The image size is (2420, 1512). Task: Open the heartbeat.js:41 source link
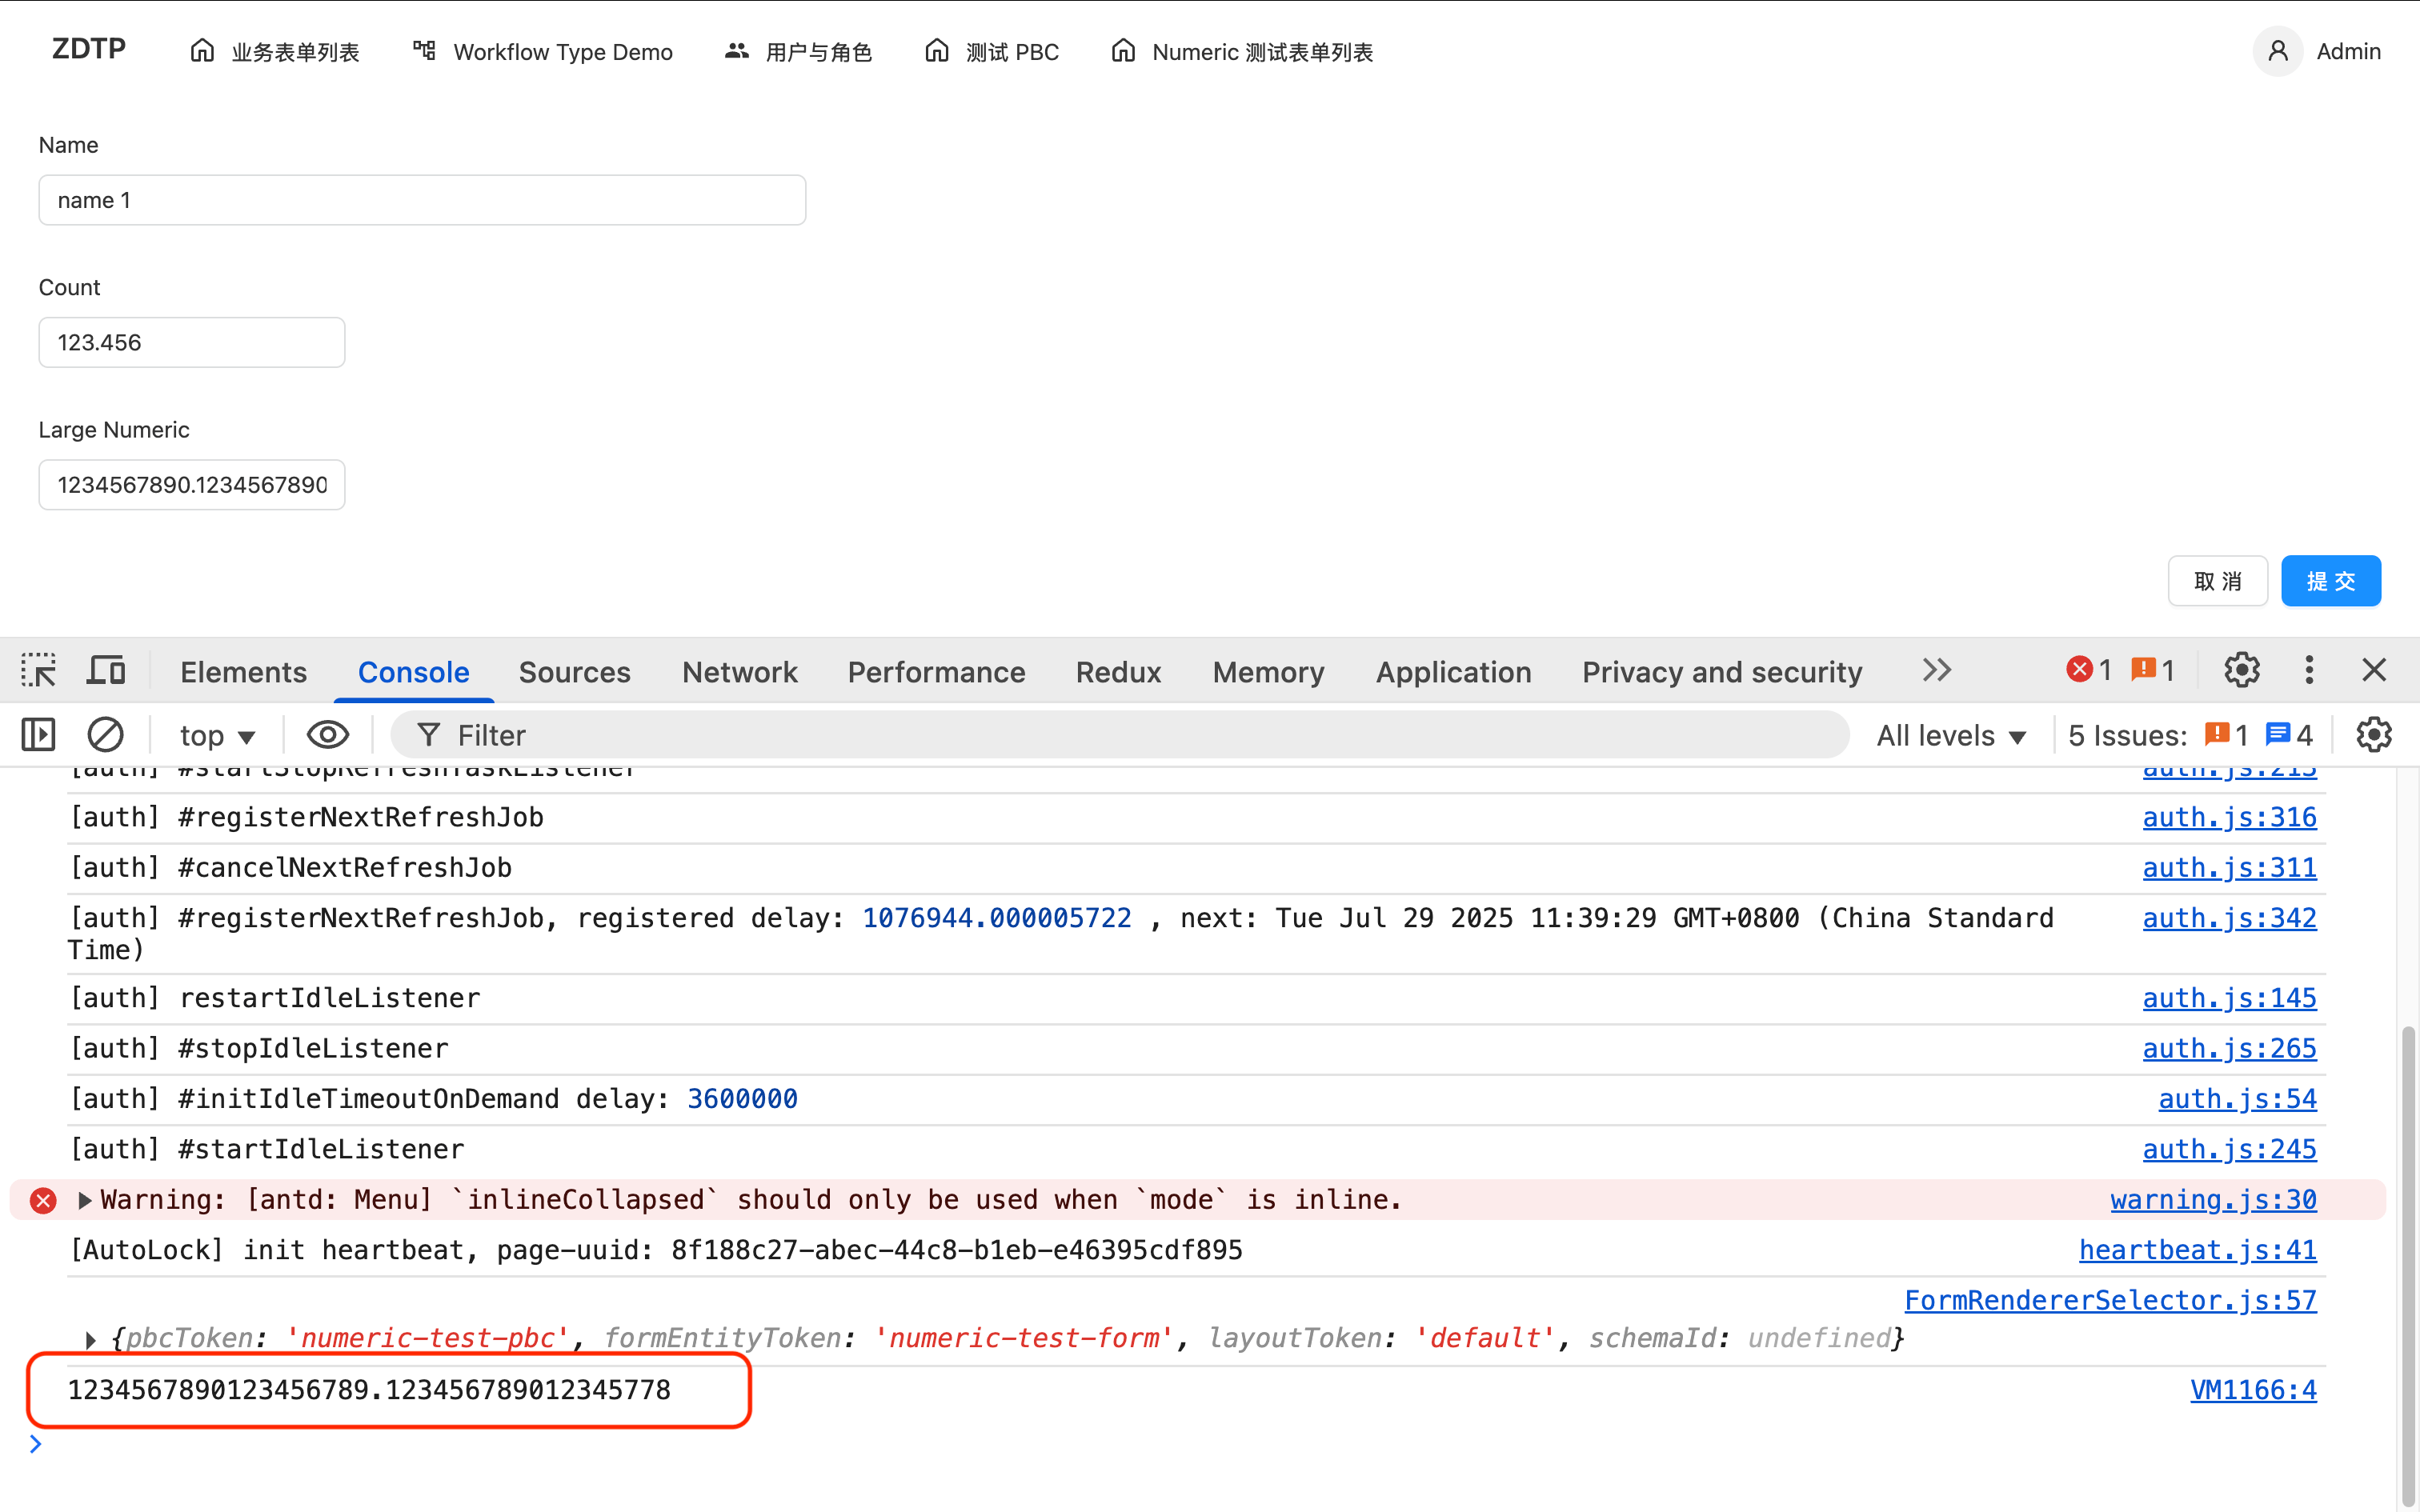pyautogui.click(x=2198, y=1250)
